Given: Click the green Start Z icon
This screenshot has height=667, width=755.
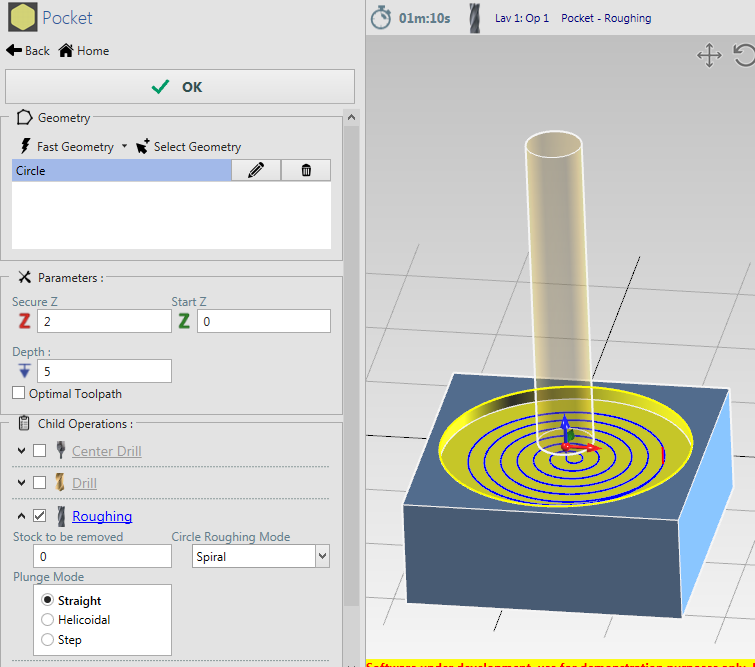Looking at the screenshot, I should coord(184,321).
